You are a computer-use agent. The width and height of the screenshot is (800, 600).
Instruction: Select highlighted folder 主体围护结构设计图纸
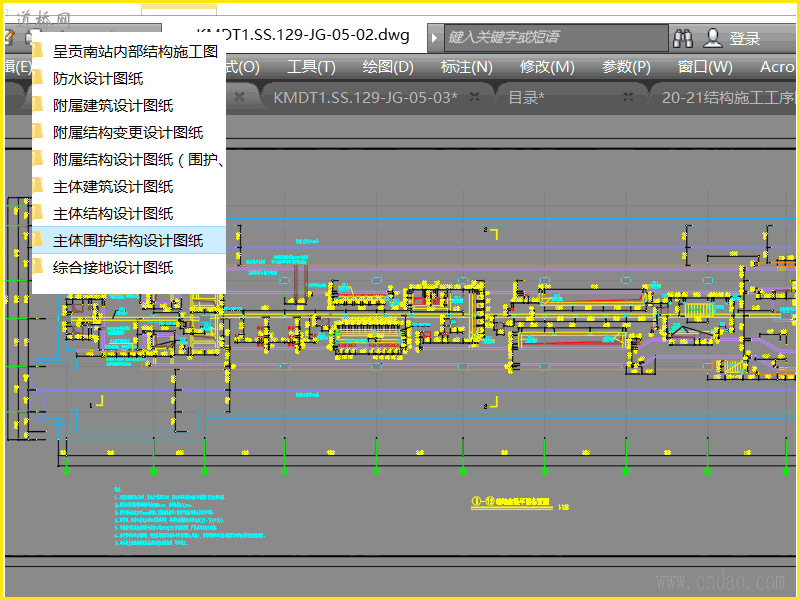[x=129, y=240]
